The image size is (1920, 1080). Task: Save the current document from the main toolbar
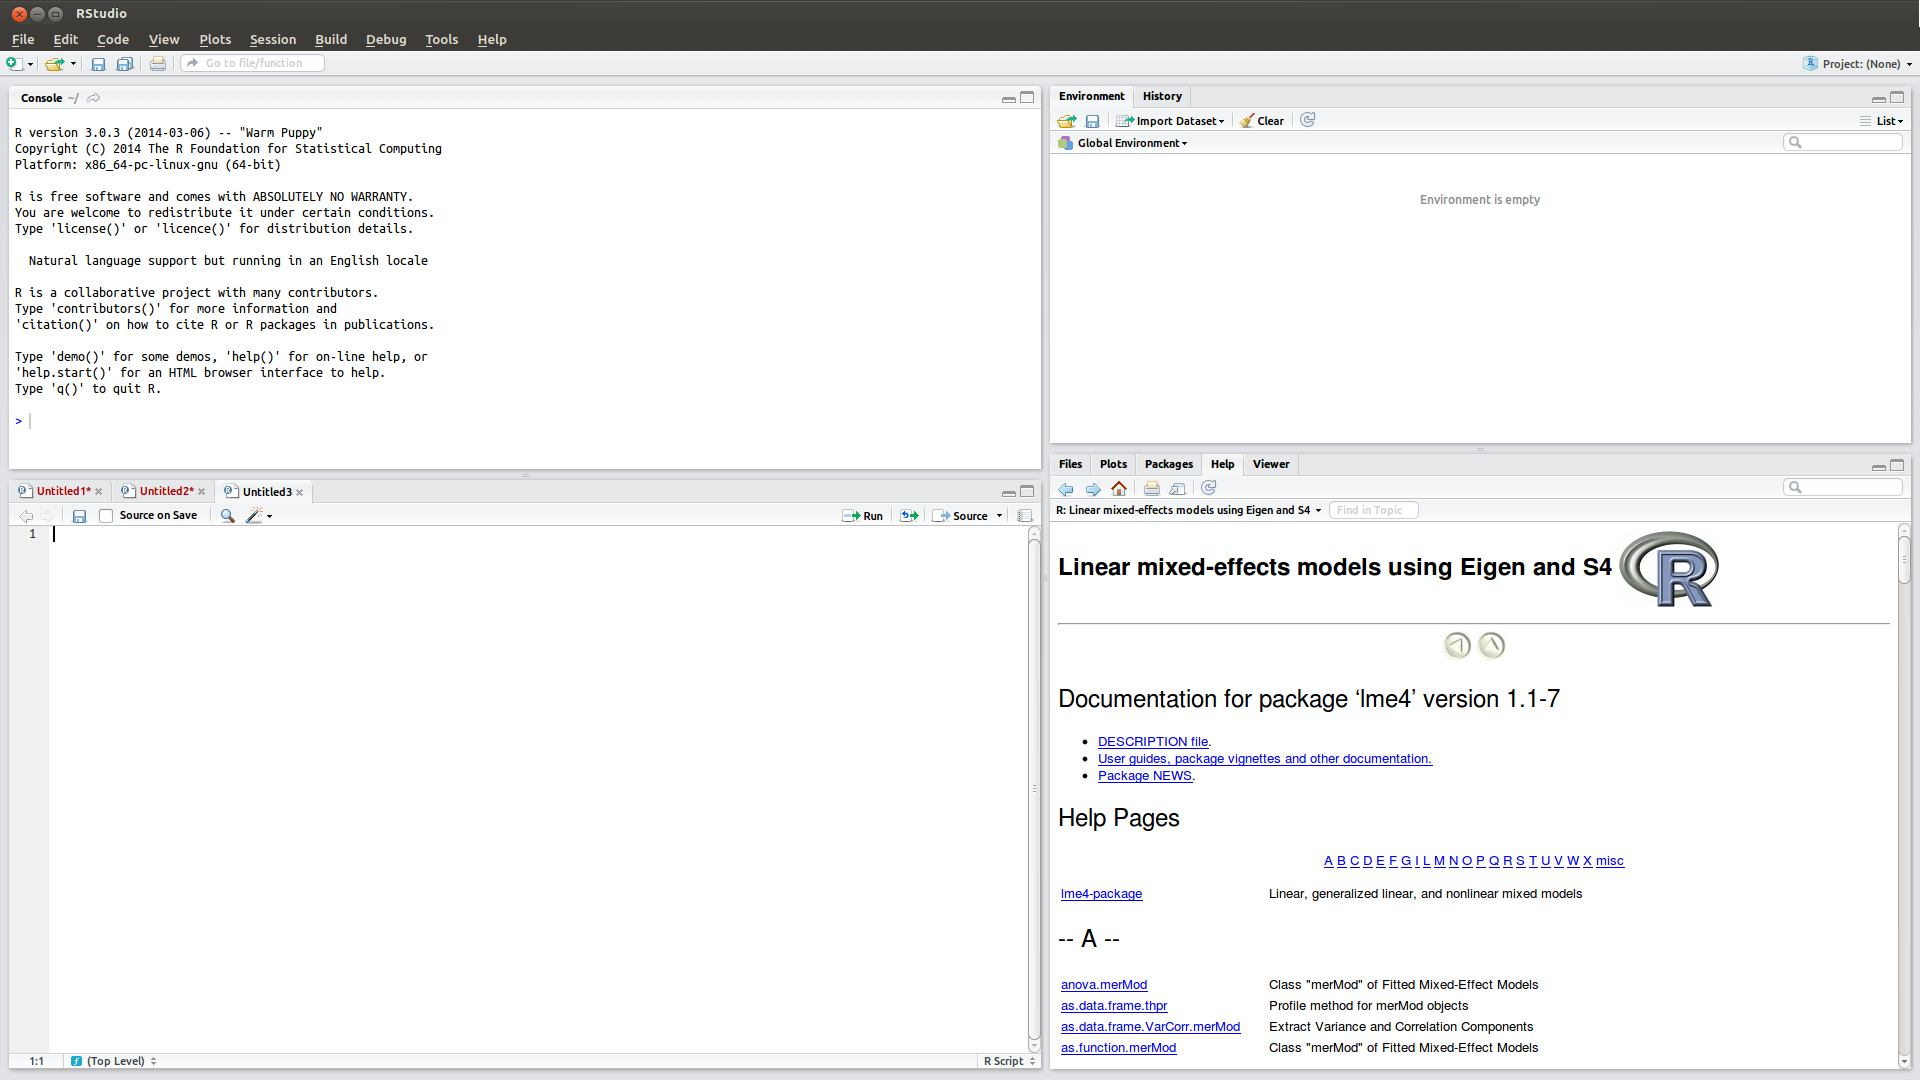[x=98, y=63]
